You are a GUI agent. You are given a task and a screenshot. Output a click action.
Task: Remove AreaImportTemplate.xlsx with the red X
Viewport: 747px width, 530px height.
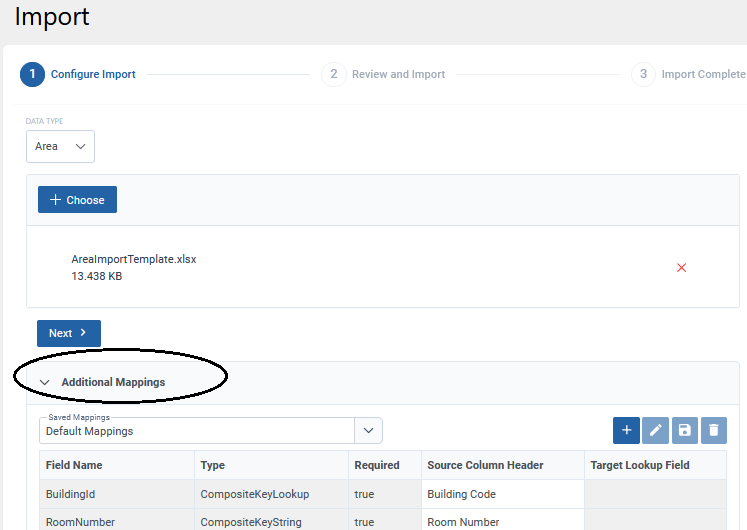point(682,268)
